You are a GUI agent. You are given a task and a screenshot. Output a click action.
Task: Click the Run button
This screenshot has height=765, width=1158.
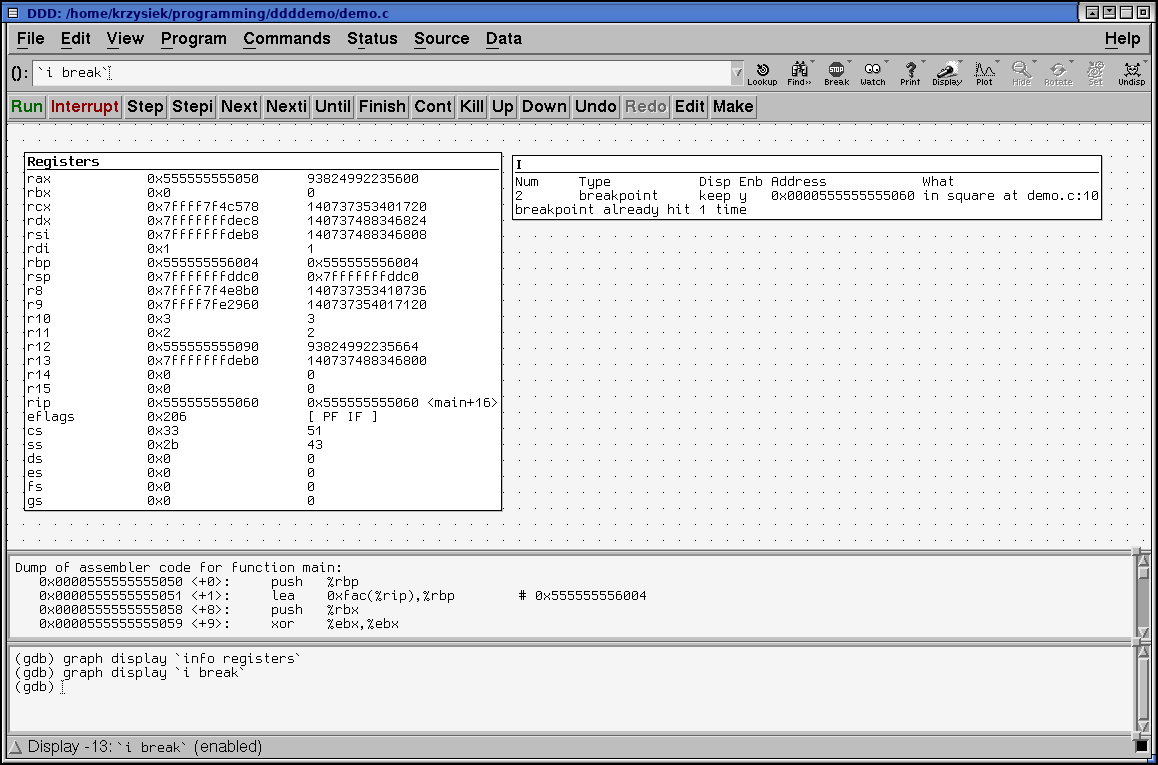tap(27, 106)
